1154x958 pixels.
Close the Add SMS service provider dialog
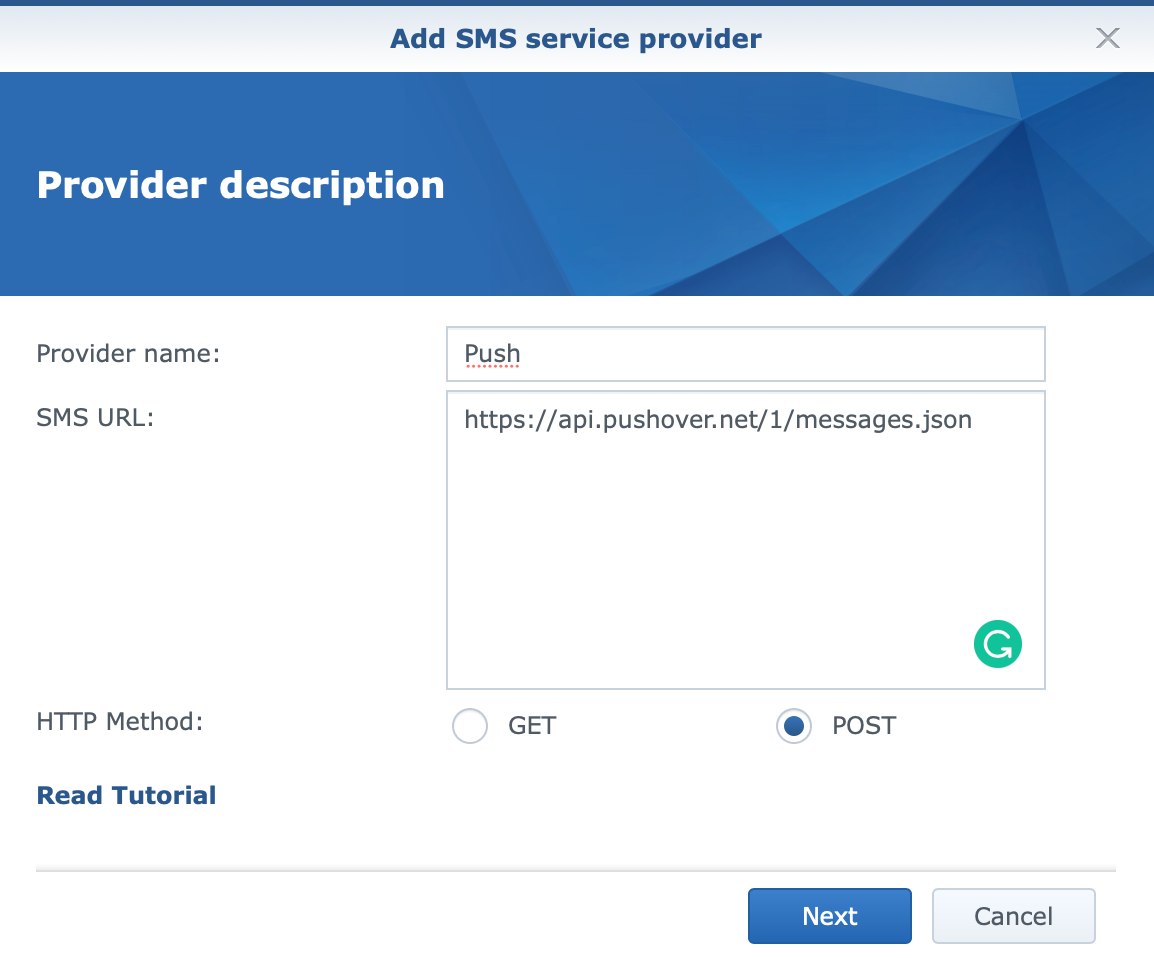(1108, 38)
